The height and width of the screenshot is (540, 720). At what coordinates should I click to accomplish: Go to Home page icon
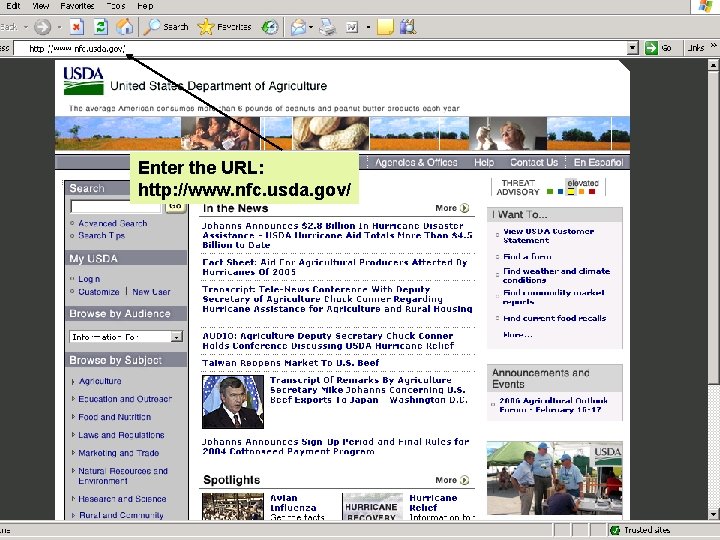point(124,27)
